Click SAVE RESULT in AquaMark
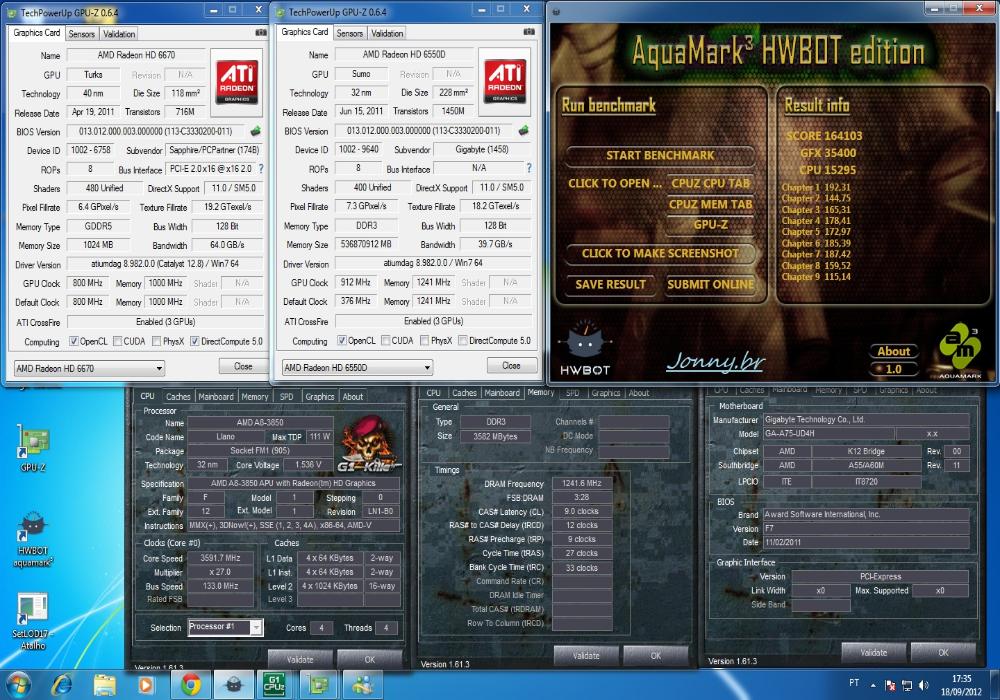This screenshot has width=1000, height=700. 610,285
